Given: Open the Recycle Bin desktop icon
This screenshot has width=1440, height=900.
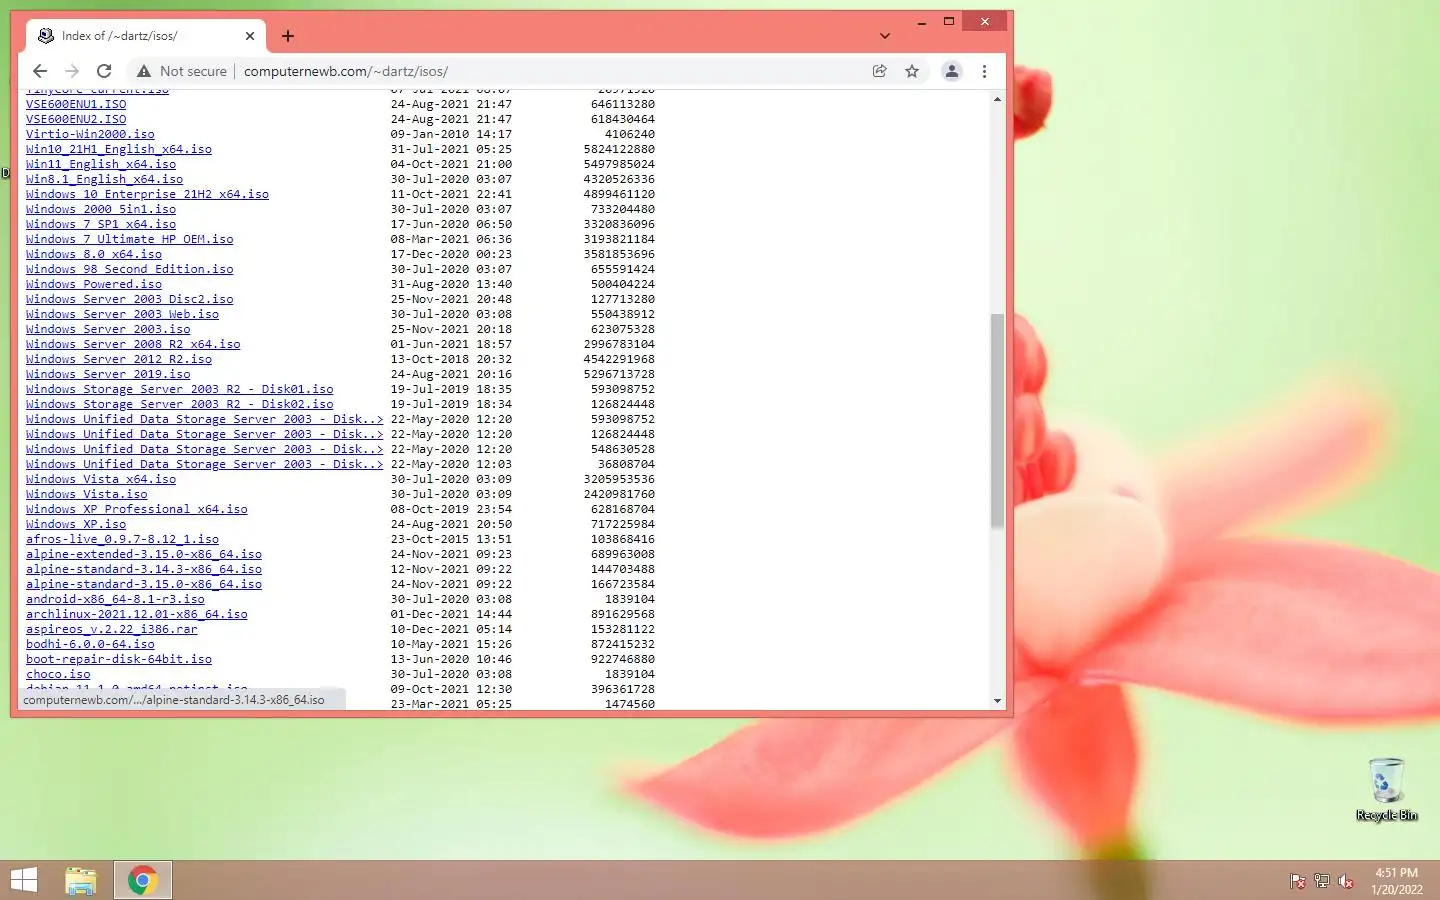Looking at the screenshot, I should click(1387, 790).
